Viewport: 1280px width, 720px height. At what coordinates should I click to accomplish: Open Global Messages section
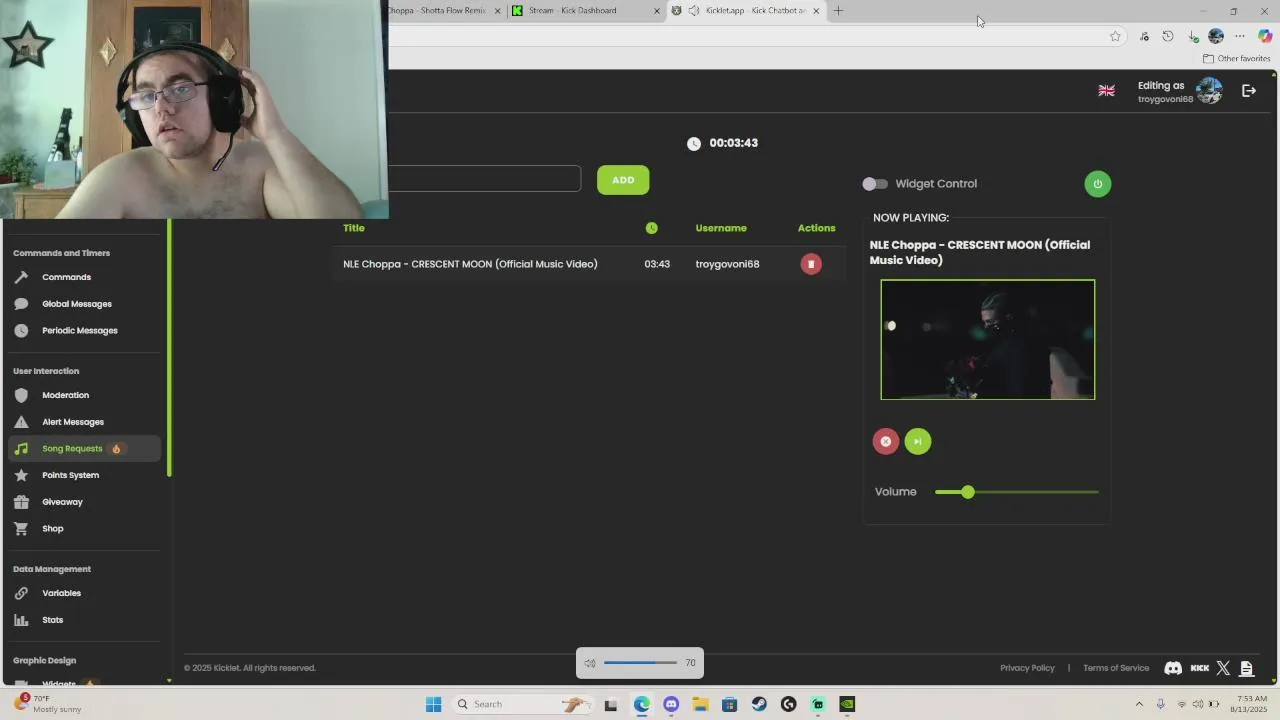tap(77, 304)
